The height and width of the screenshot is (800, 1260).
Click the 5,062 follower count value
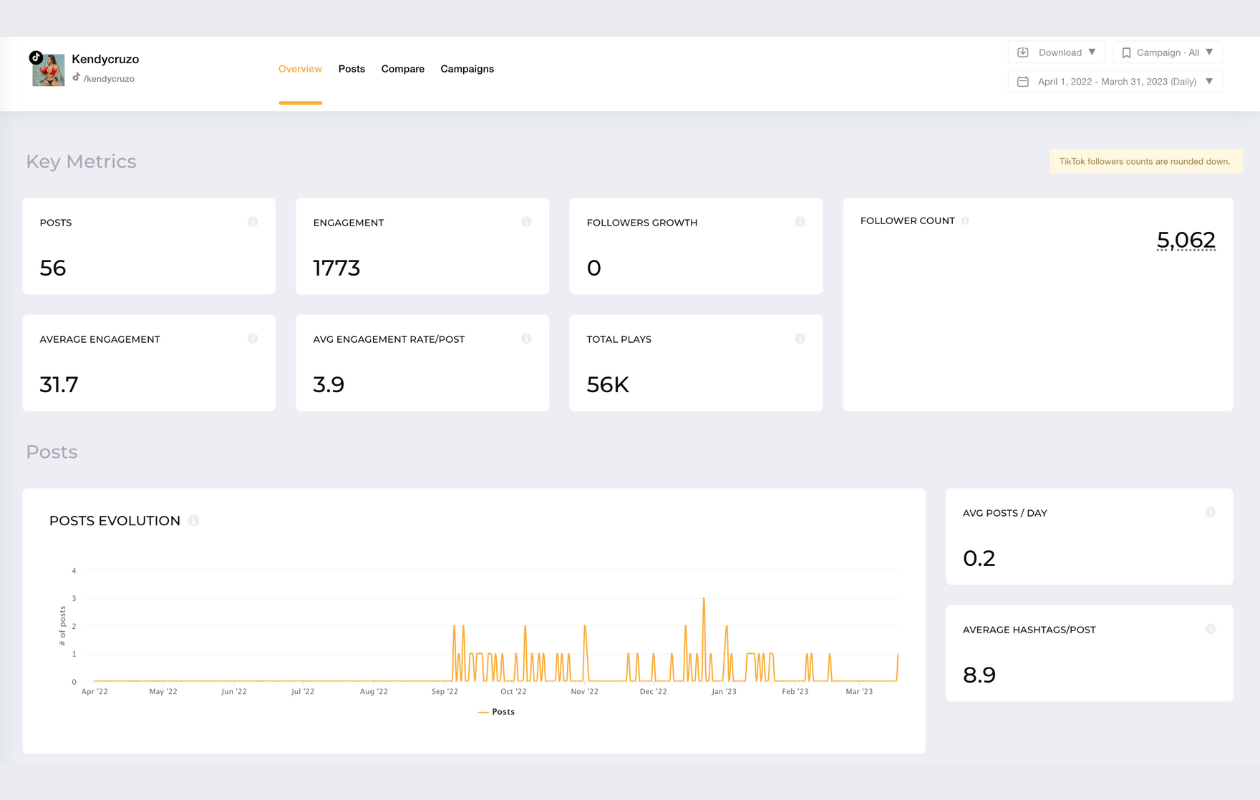(1186, 240)
